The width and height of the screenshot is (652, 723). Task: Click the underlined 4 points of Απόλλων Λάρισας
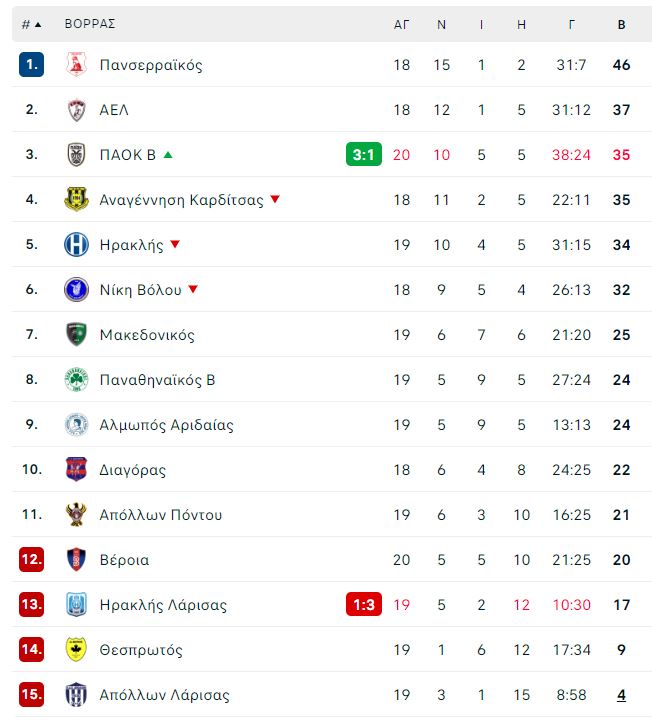pyautogui.click(x=621, y=694)
